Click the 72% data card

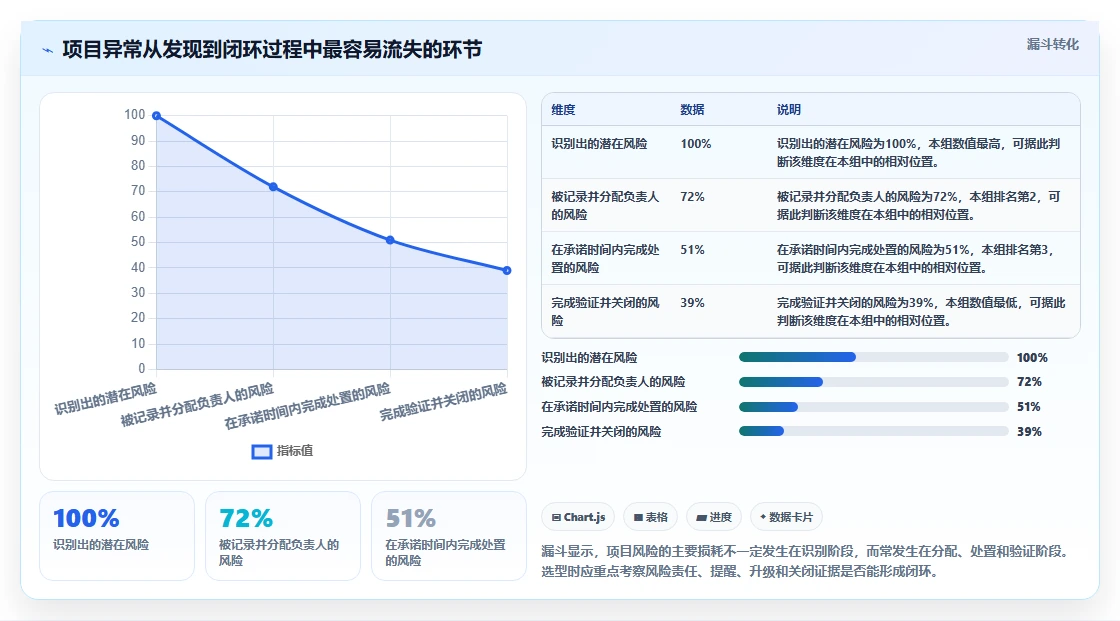click(x=283, y=535)
